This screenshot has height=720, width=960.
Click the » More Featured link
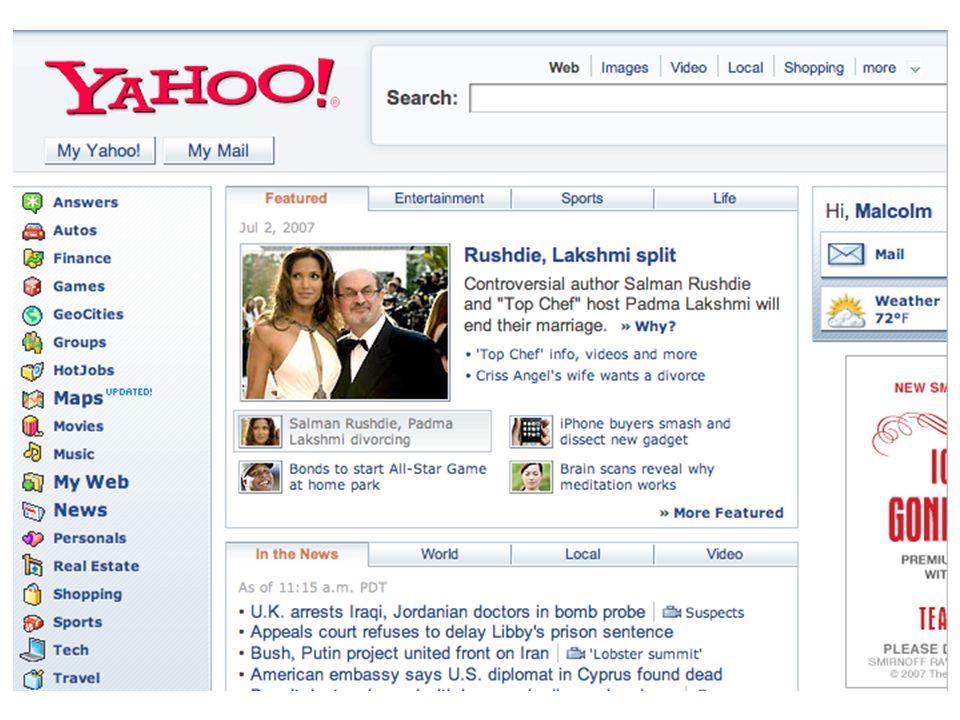721,513
